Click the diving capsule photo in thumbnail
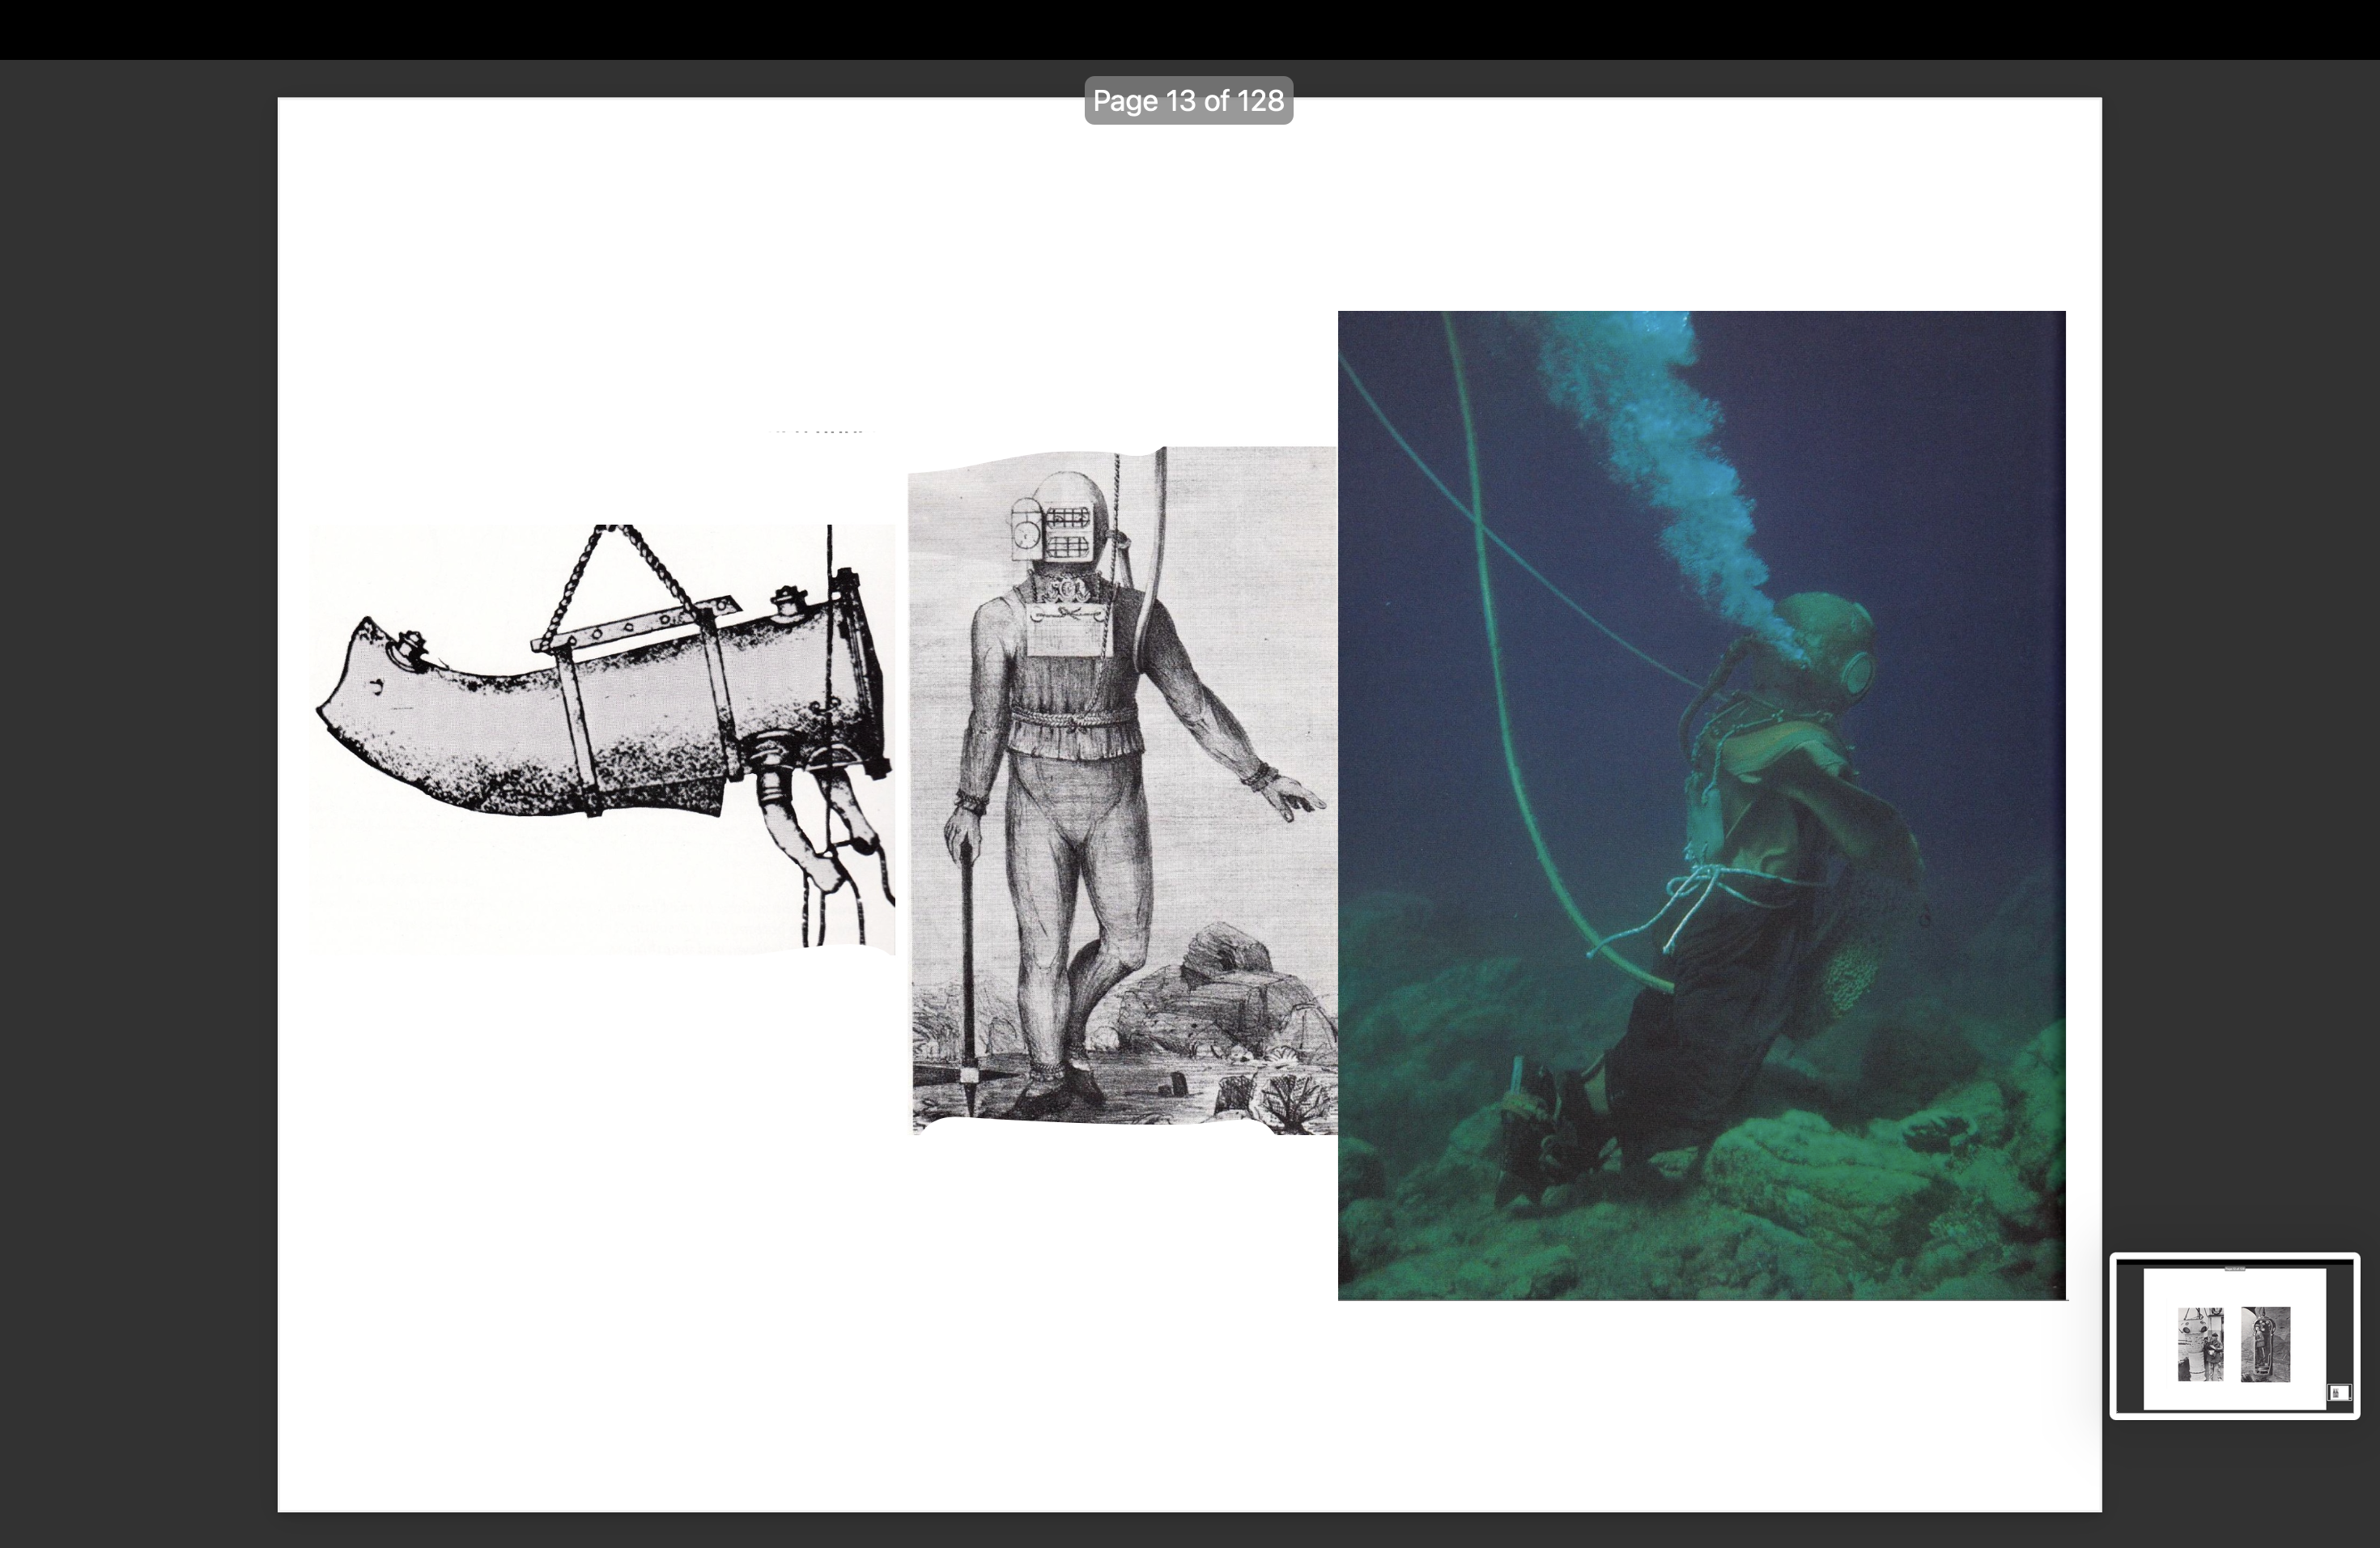The width and height of the screenshot is (2380, 1548). point(2265,1344)
